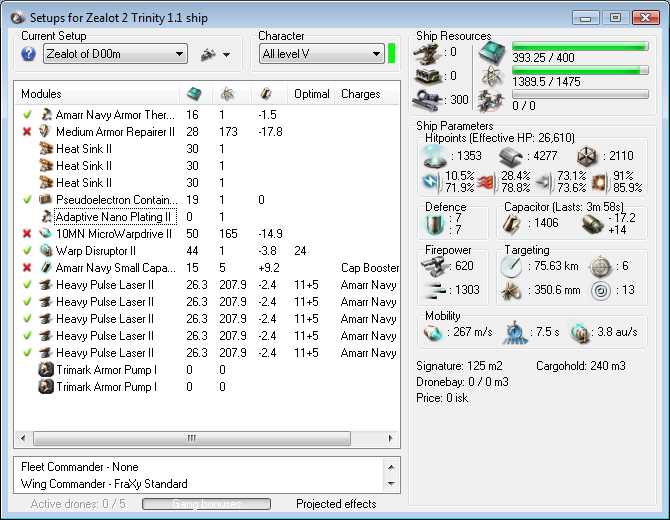Click the green character status indicator

click(x=391, y=54)
